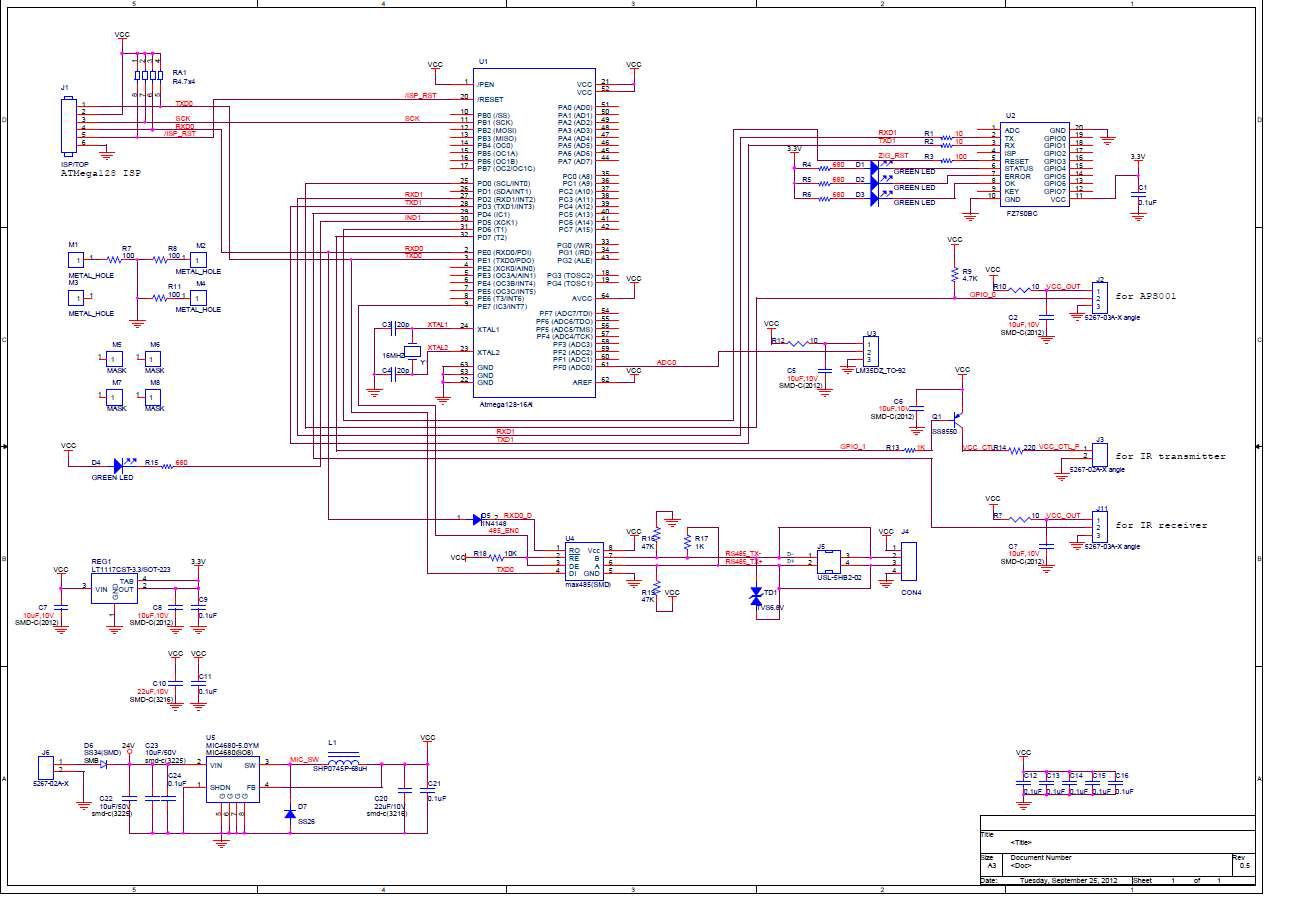Click the "GPIO_1" net label
Viewport: 1294px width, 915px height.
click(853, 446)
